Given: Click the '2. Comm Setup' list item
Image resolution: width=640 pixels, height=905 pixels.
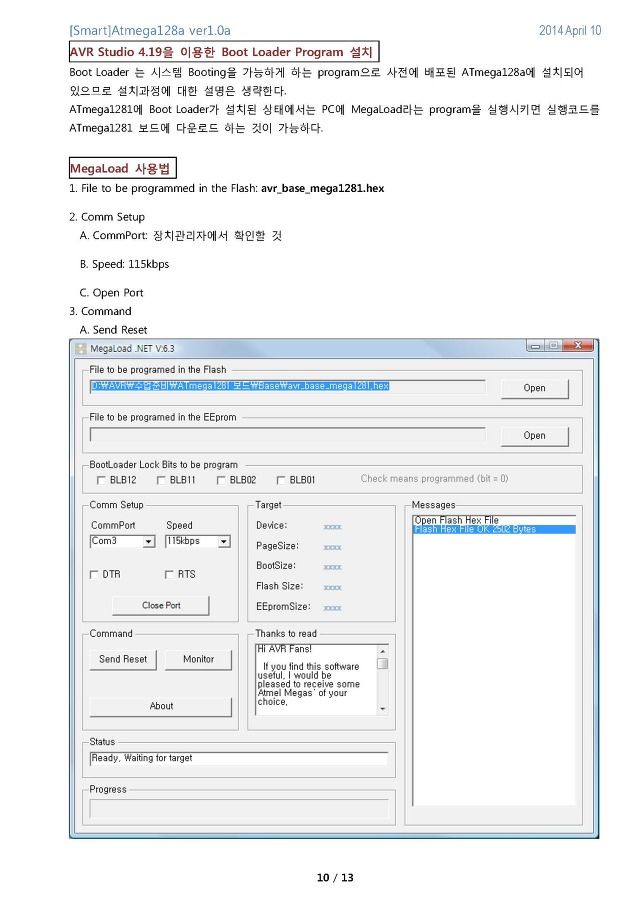Looking at the screenshot, I should pyautogui.click(x=107, y=217).
